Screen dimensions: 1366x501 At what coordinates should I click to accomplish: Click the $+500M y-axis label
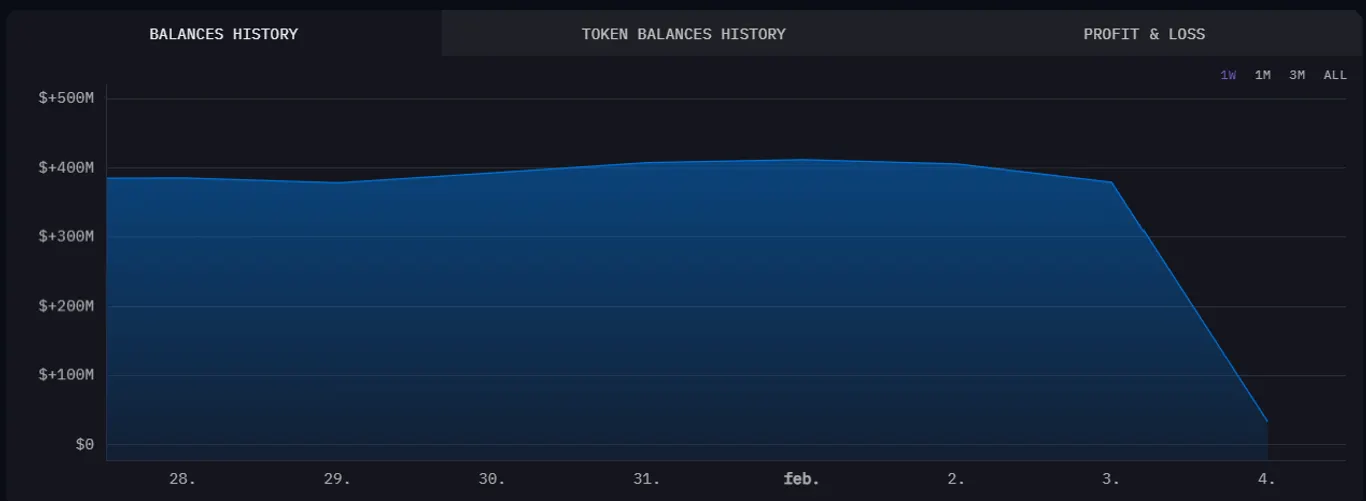[x=66, y=98]
